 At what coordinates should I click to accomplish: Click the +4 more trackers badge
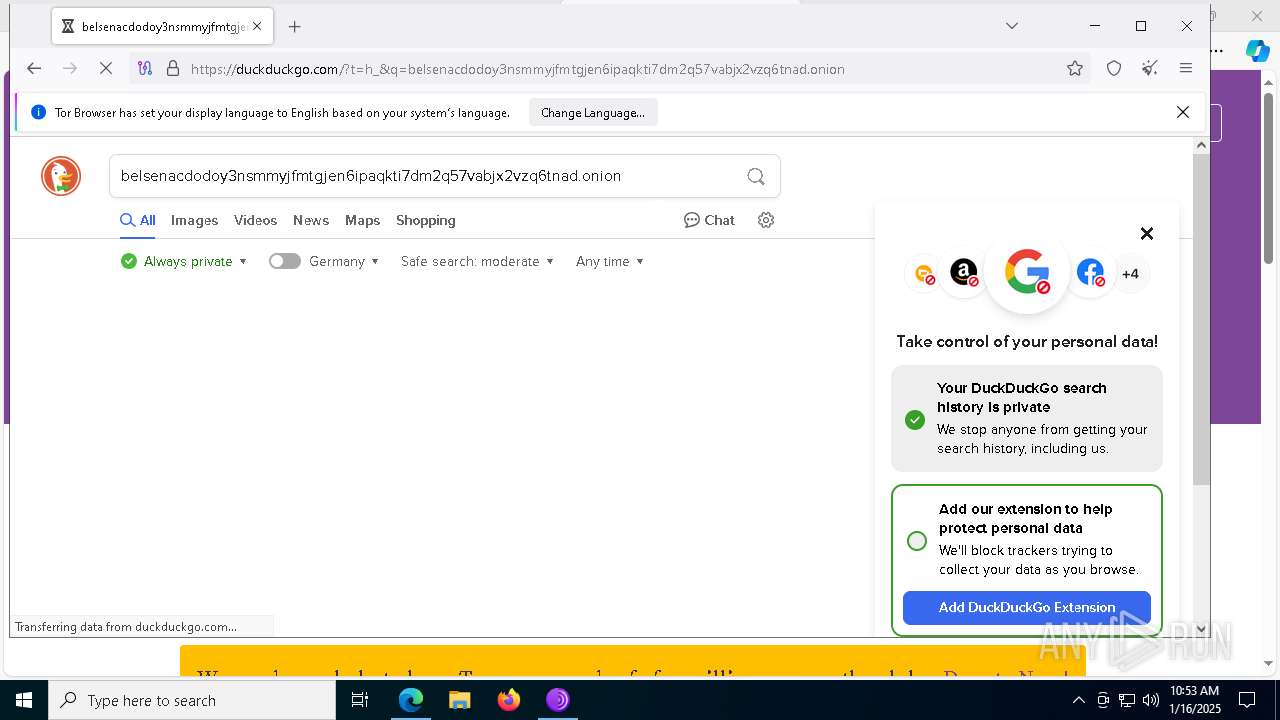(x=1130, y=274)
